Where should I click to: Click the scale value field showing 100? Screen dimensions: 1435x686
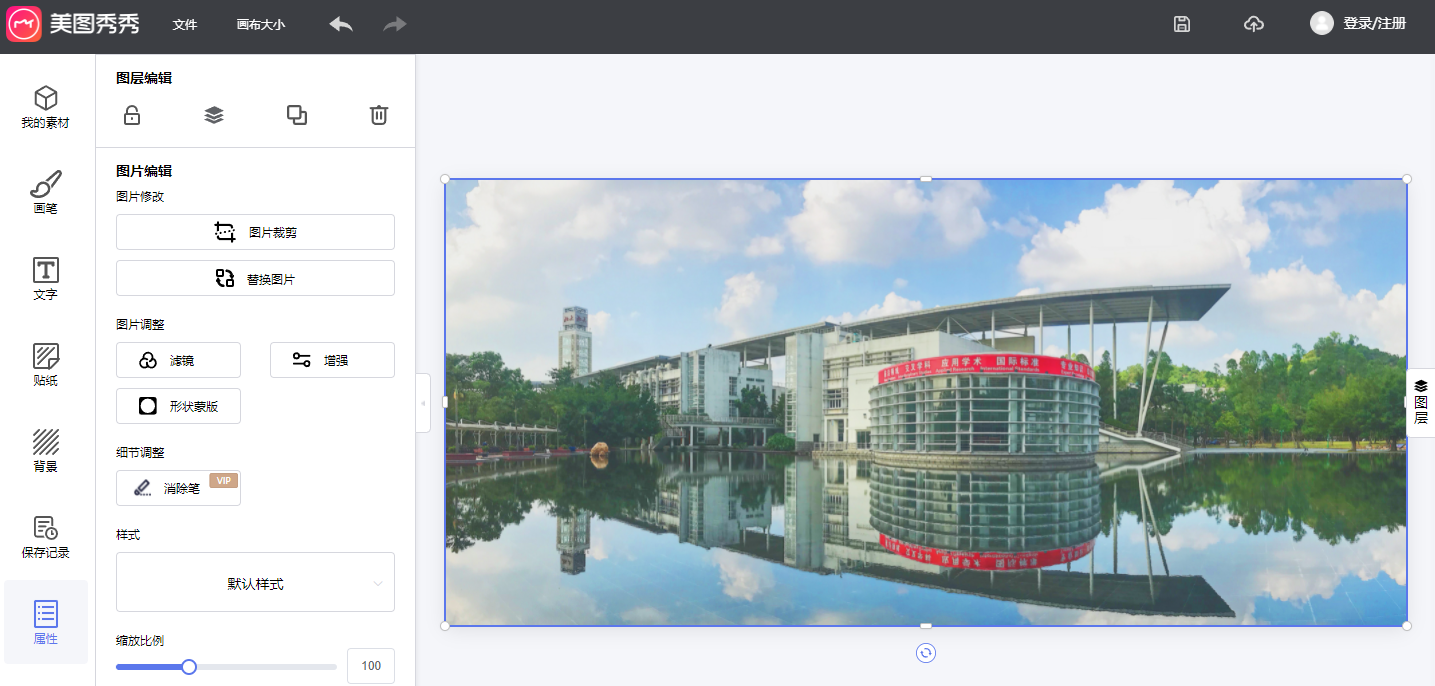tap(371, 666)
